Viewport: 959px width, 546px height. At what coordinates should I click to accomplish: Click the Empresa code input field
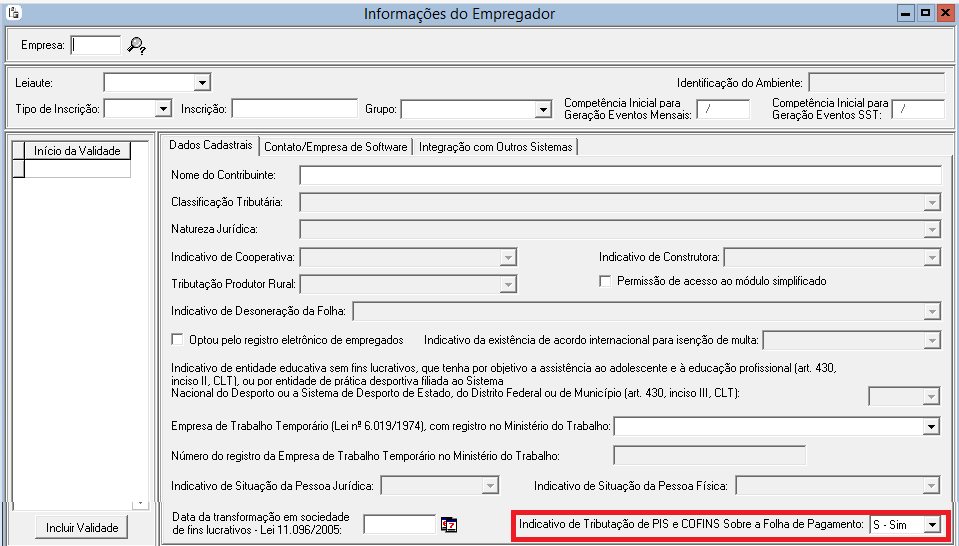(95, 45)
